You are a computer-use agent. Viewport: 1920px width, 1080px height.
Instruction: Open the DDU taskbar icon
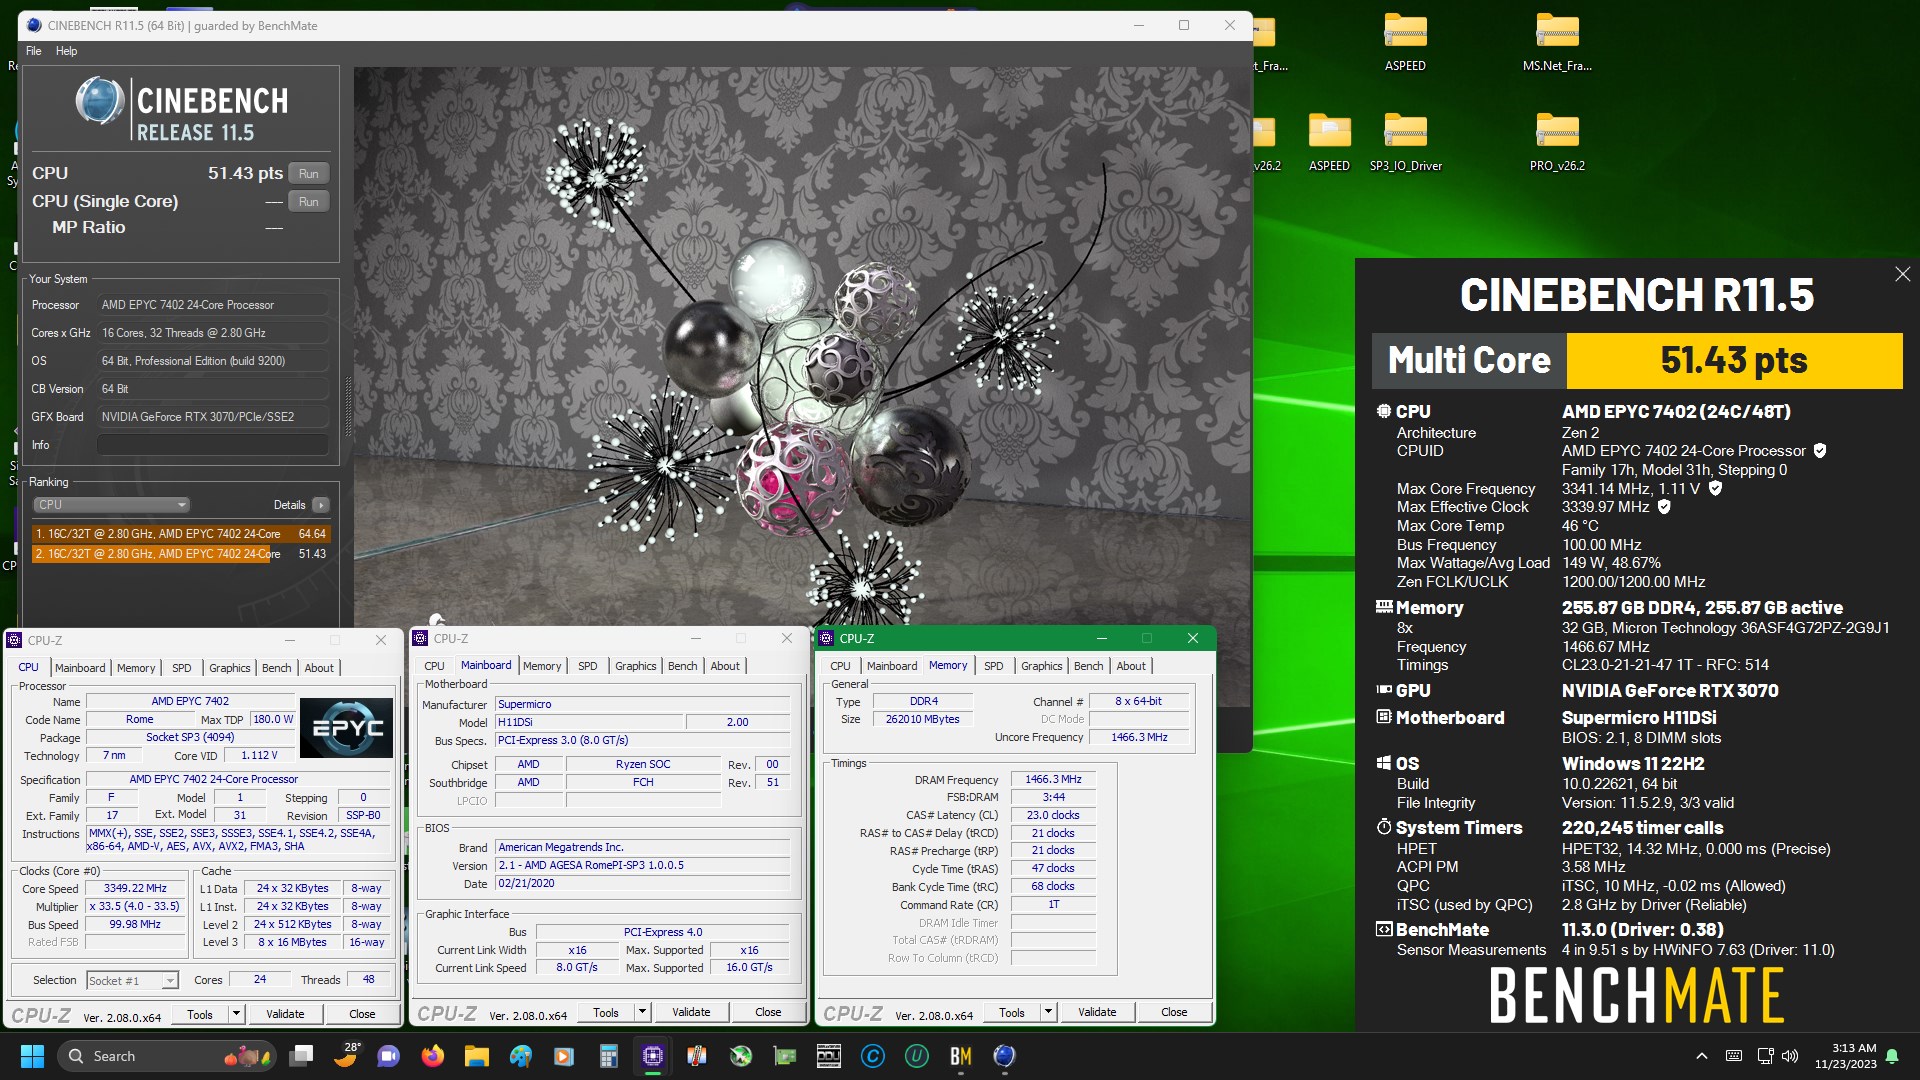point(828,1056)
